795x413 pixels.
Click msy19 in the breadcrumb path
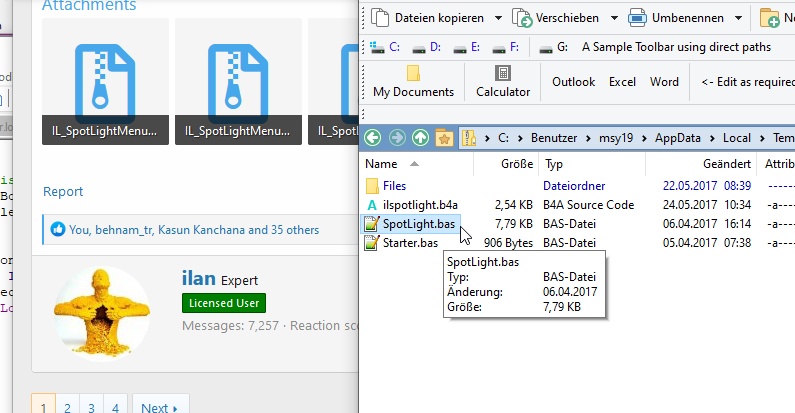click(616, 138)
